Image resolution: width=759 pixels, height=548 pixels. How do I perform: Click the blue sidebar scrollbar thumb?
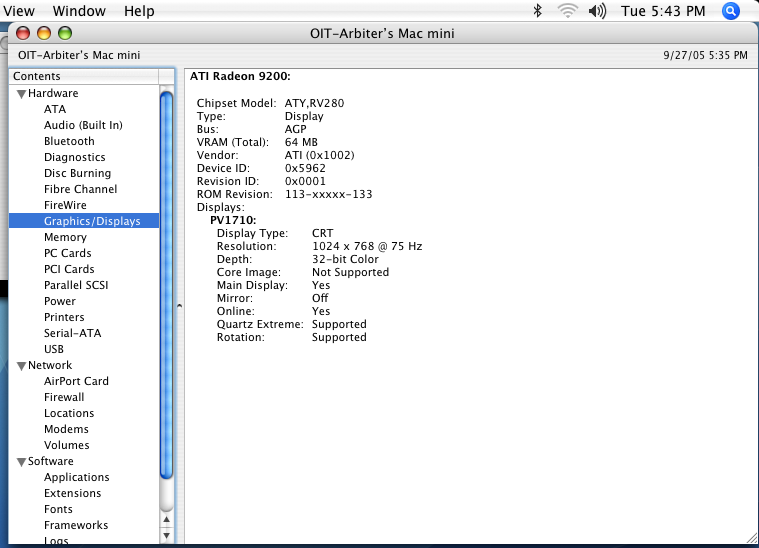tap(167, 285)
